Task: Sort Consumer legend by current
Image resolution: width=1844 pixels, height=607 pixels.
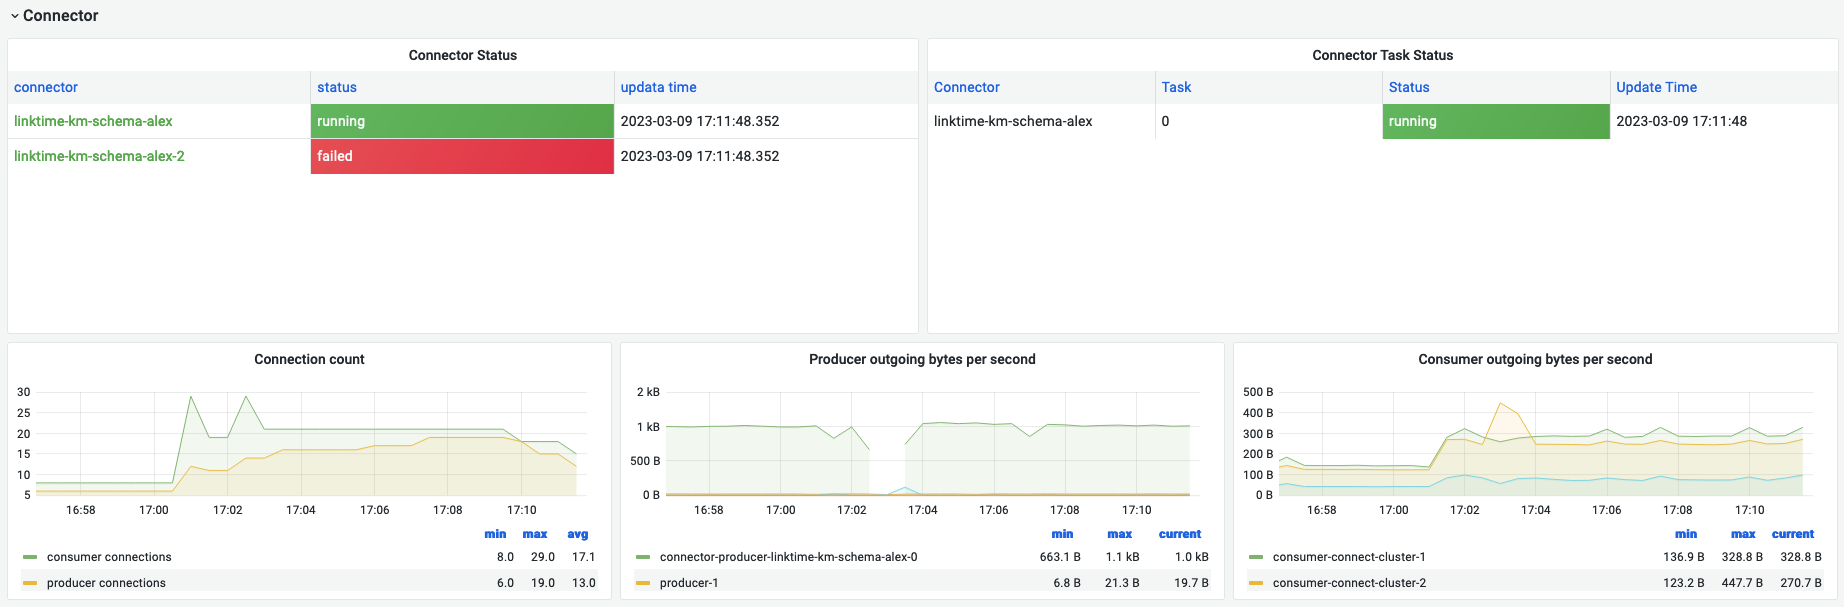Action: pyautogui.click(x=1793, y=534)
